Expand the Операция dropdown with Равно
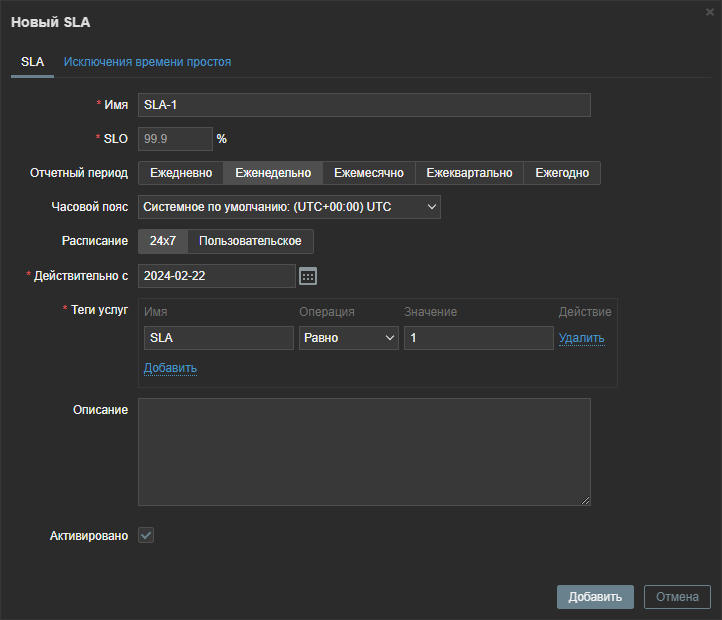 click(x=349, y=338)
